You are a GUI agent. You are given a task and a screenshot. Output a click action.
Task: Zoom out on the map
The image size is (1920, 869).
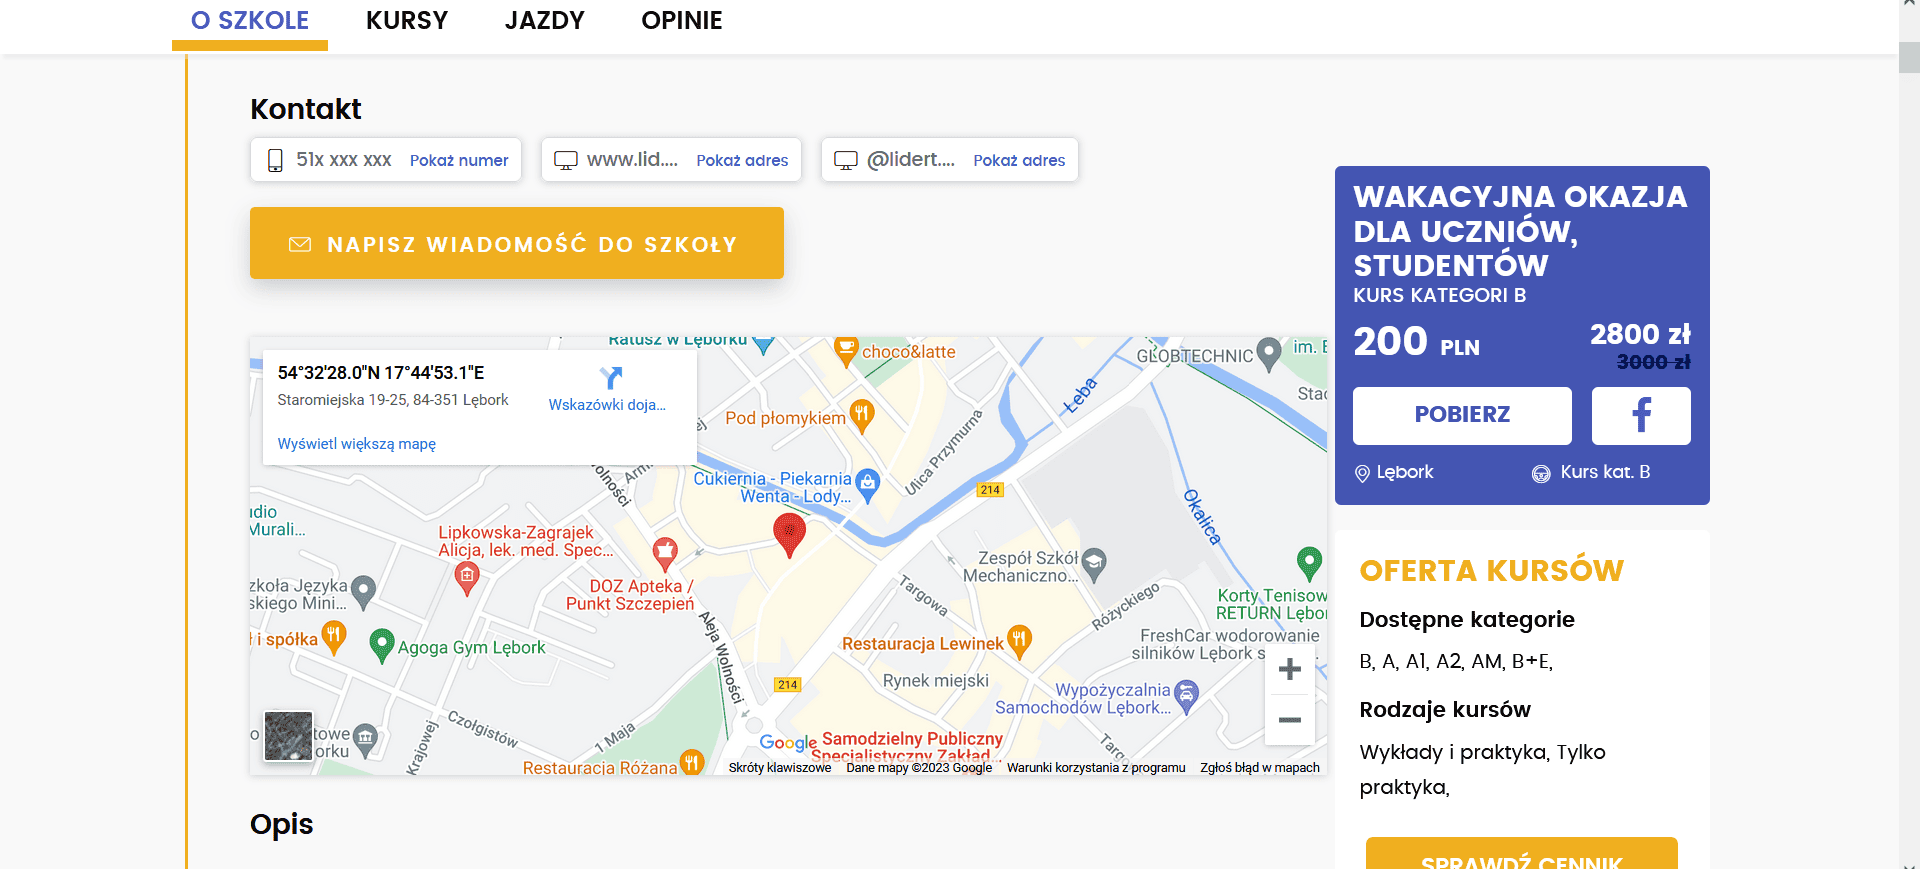point(1289,720)
